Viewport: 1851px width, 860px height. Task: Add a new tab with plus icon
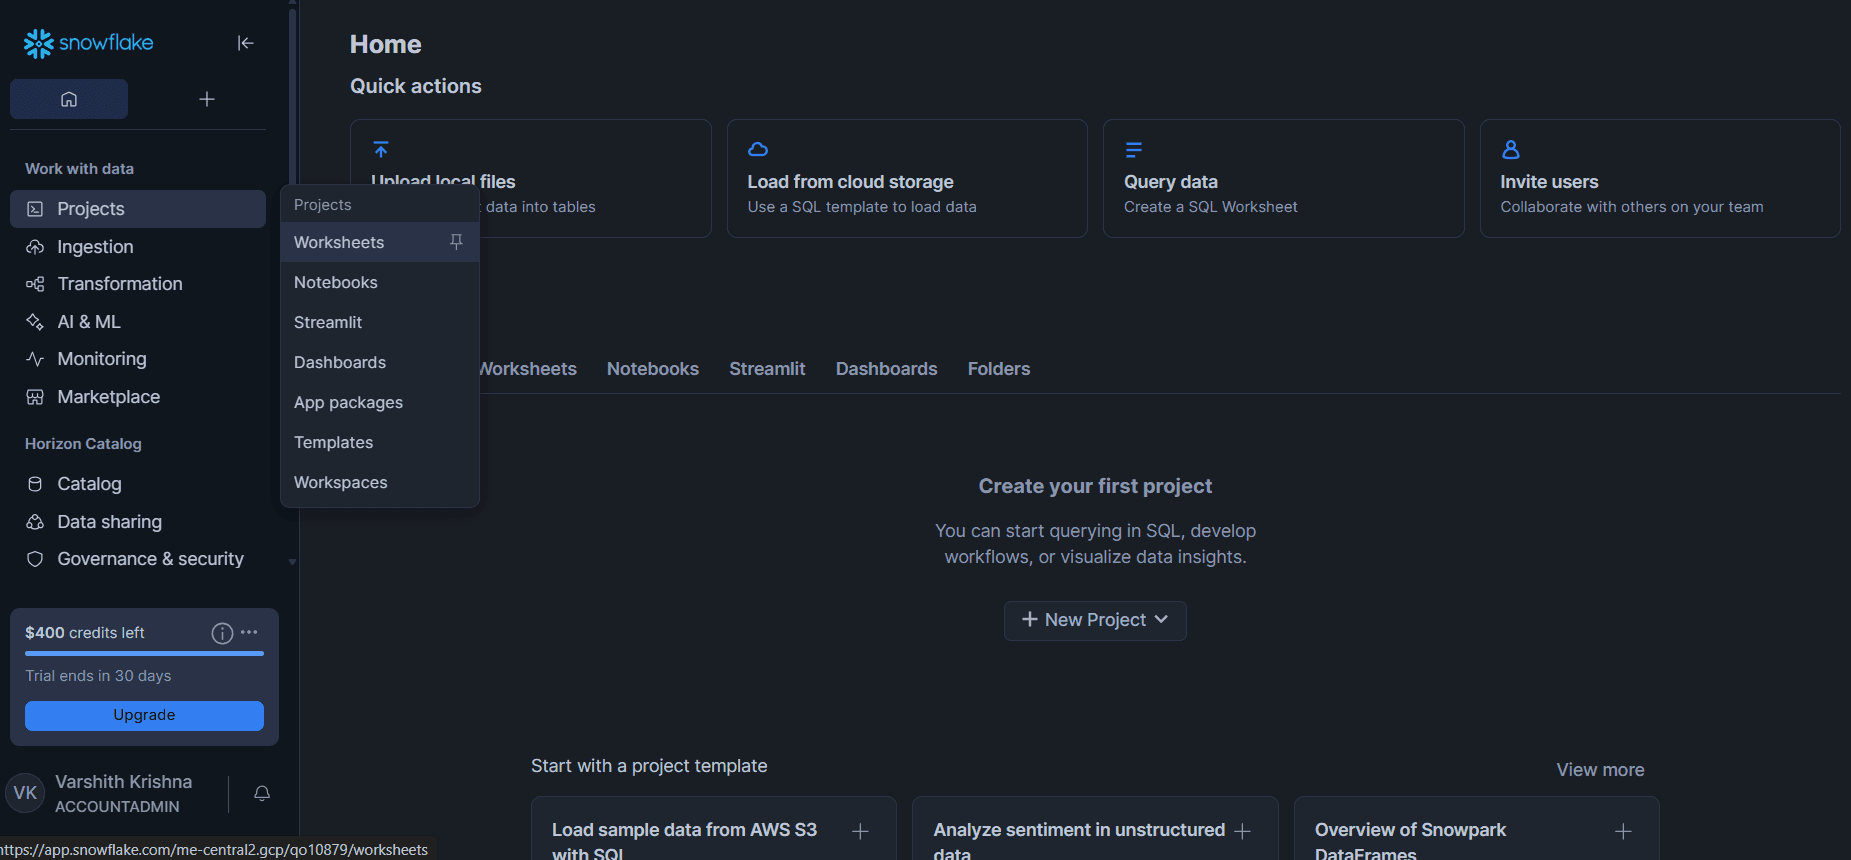pyautogui.click(x=207, y=99)
